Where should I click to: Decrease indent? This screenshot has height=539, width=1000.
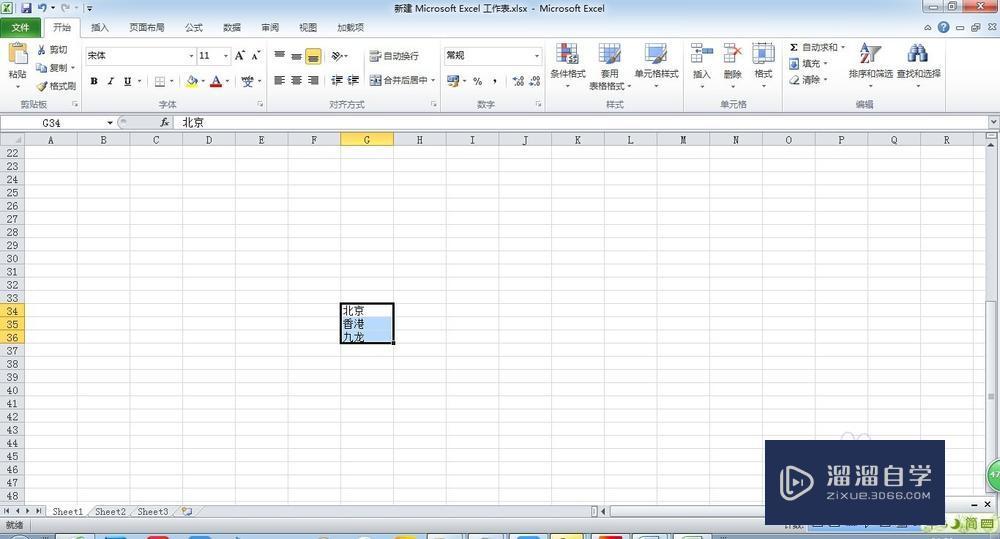point(337,80)
